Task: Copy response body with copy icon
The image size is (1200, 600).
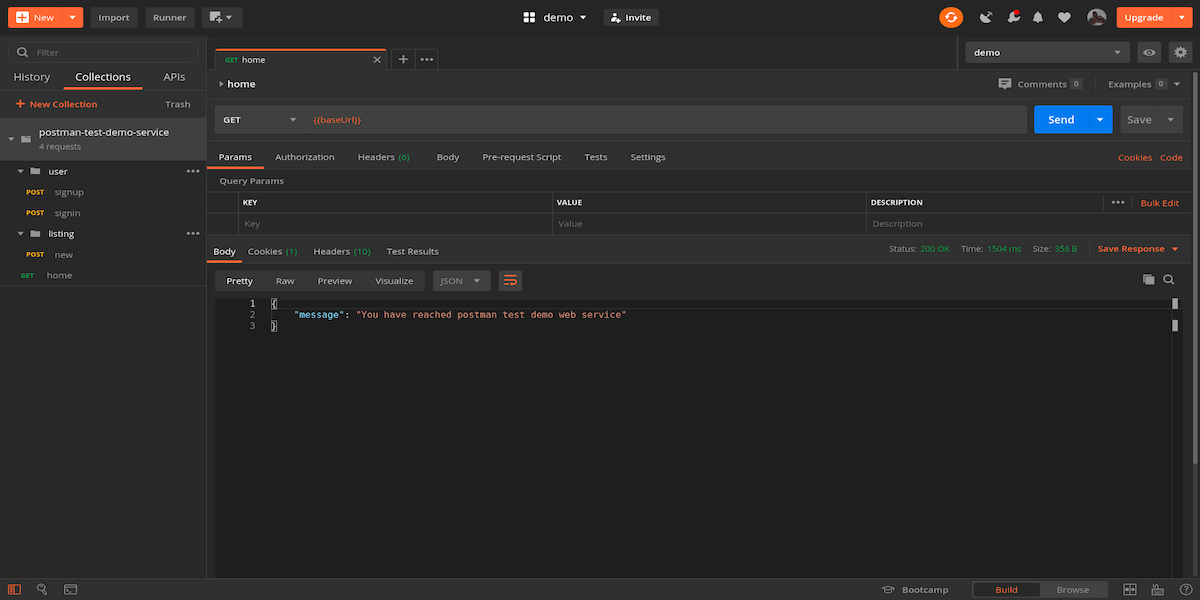Action: point(1149,280)
